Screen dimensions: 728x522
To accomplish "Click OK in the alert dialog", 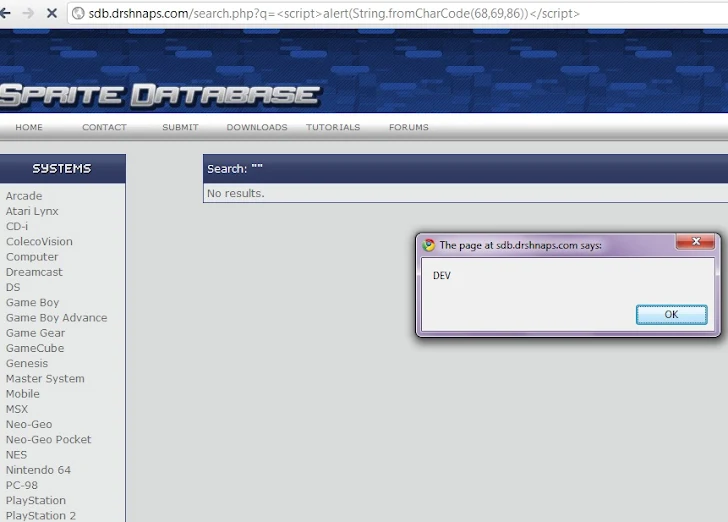I will [x=671, y=314].
